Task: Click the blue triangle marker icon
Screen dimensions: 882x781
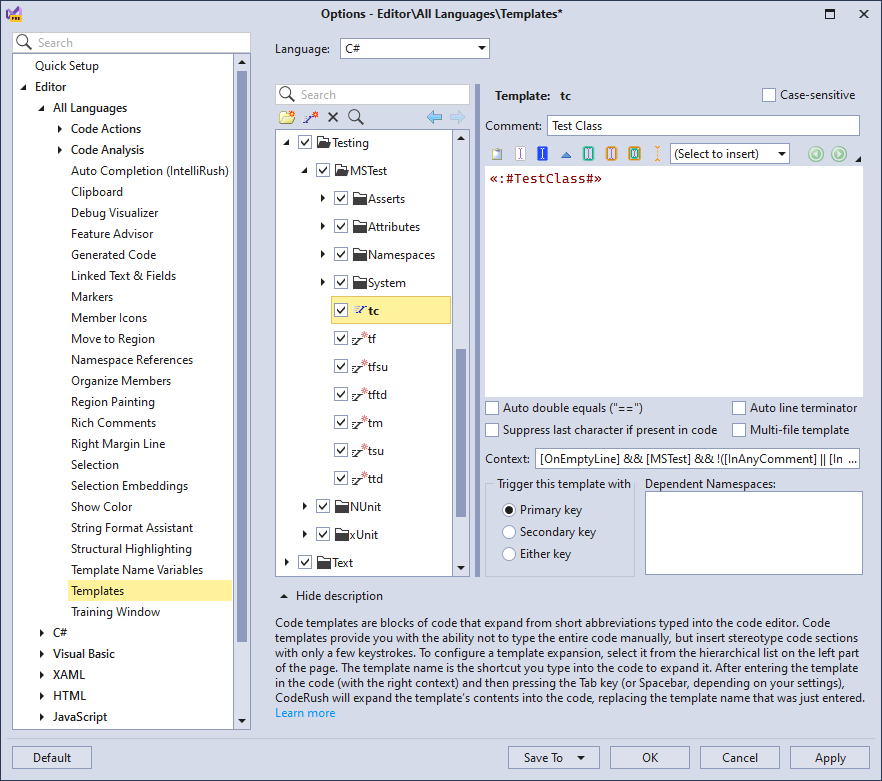Action: pyautogui.click(x=566, y=155)
